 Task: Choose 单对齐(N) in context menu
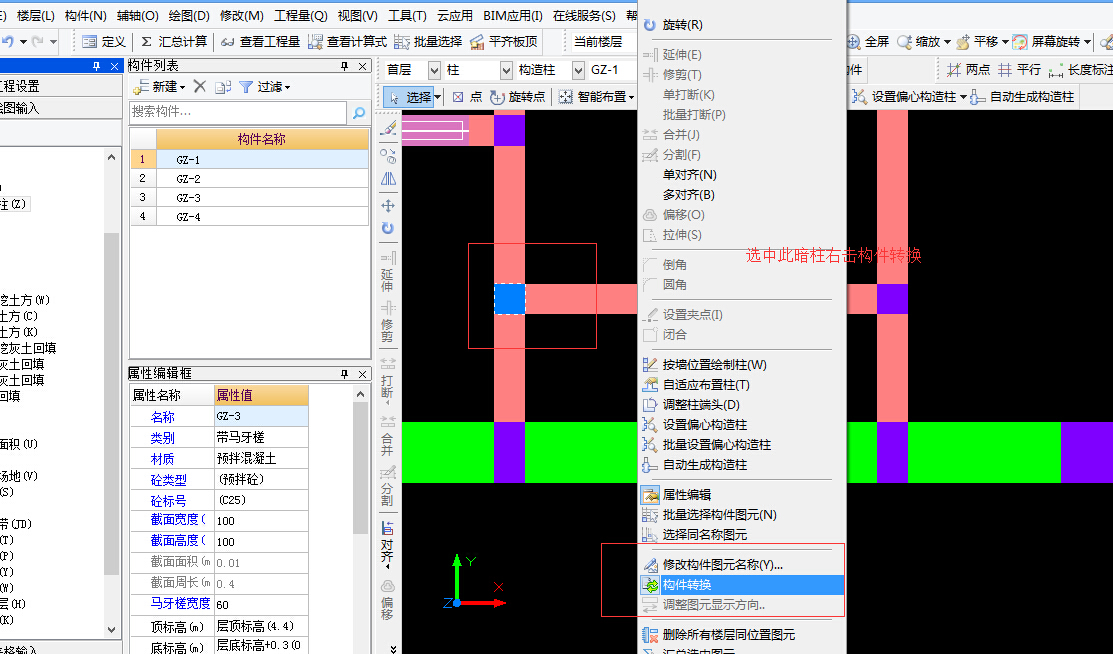[x=689, y=175]
